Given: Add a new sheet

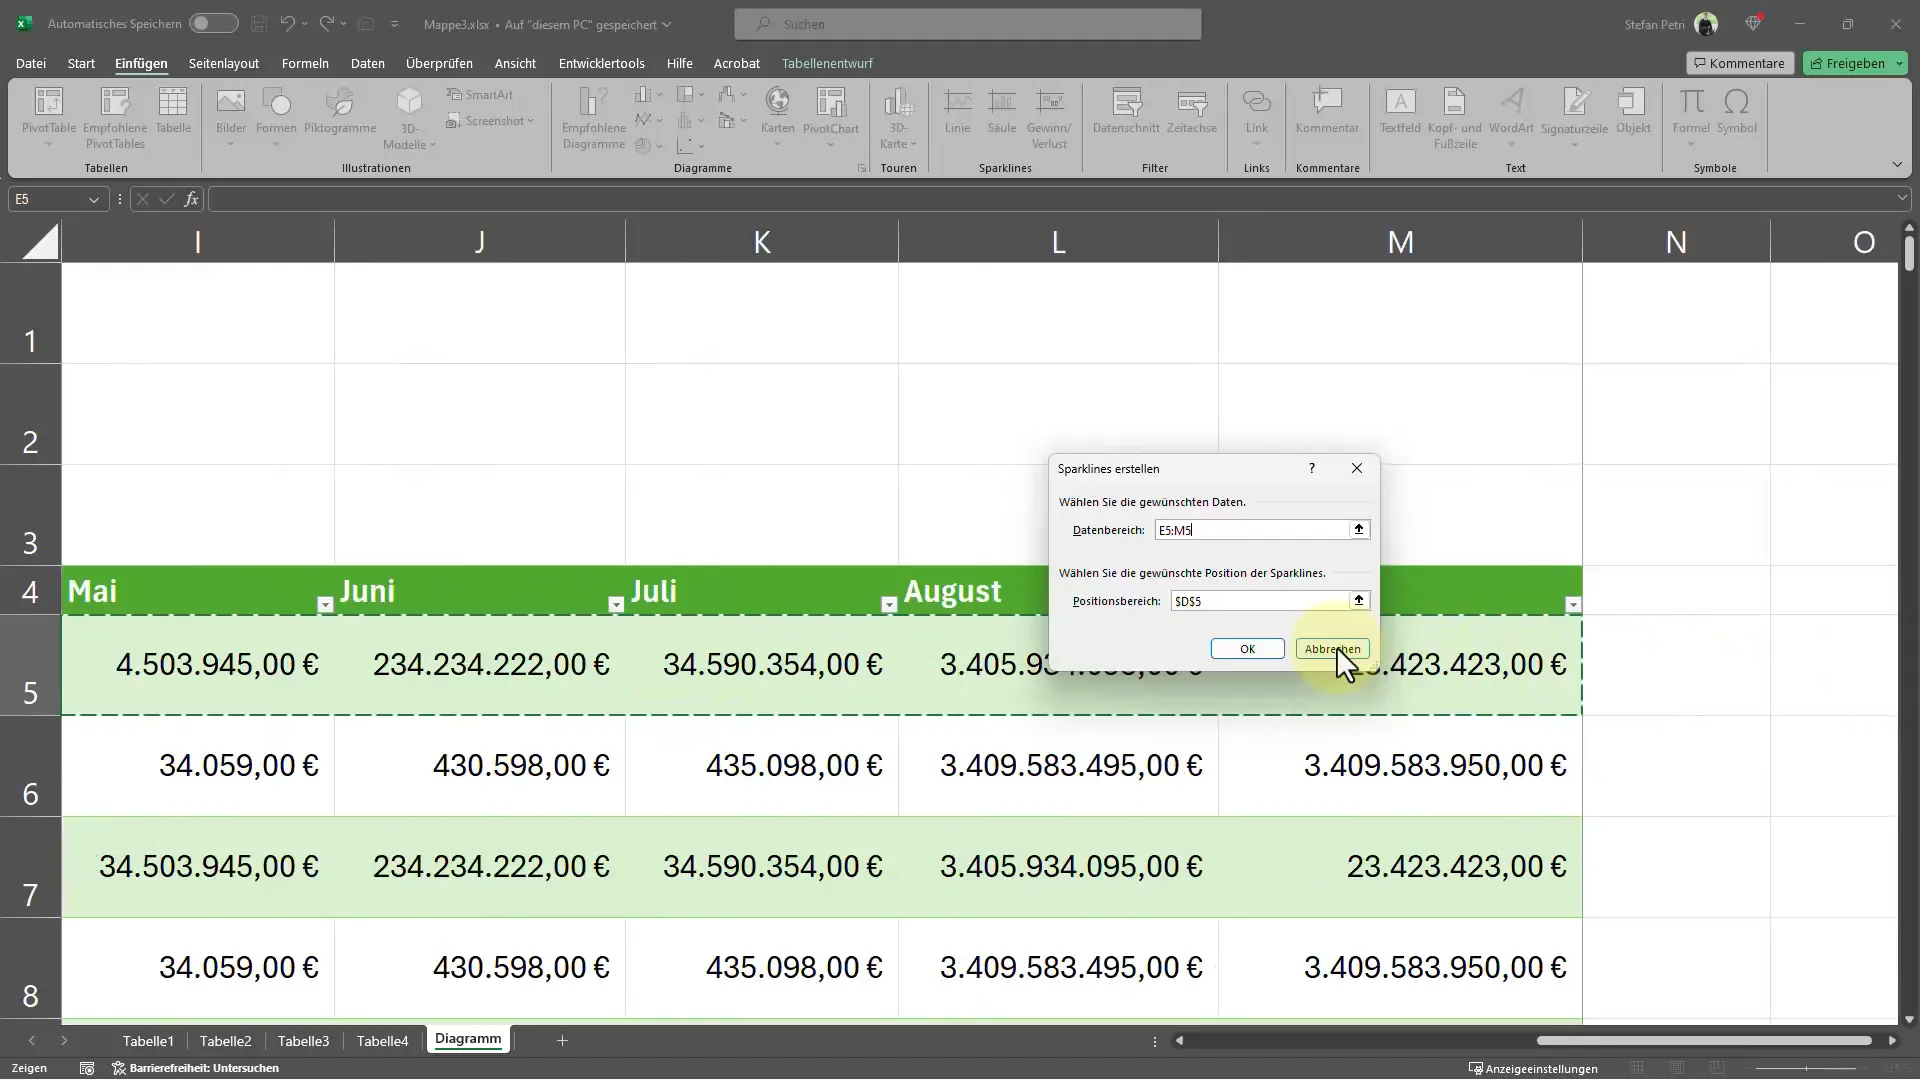Looking at the screenshot, I should 562,1041.
